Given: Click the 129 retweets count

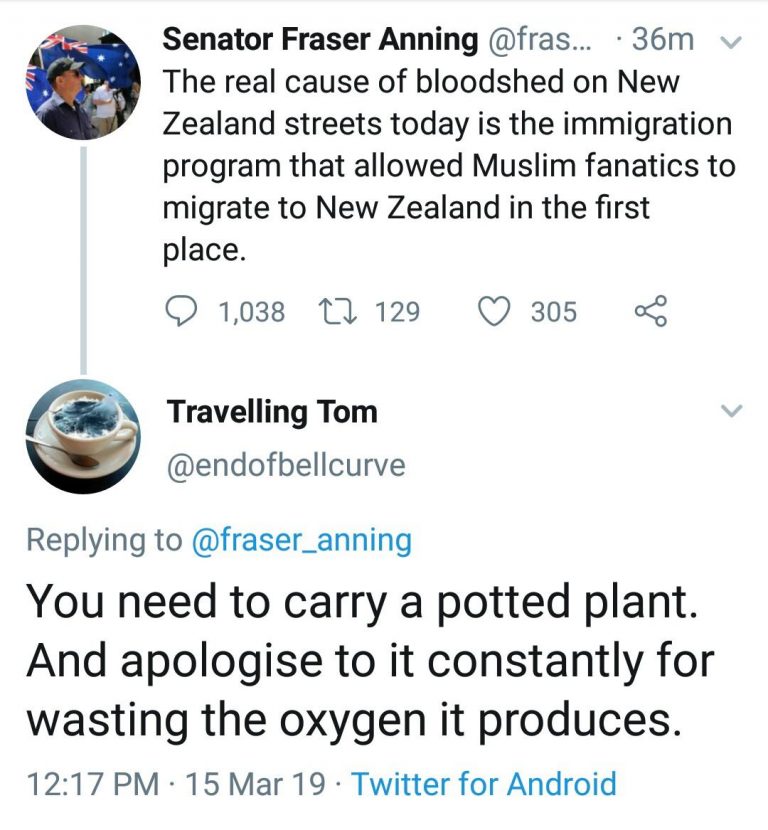Looking at the screenshot, I should [x=397, y=312].
